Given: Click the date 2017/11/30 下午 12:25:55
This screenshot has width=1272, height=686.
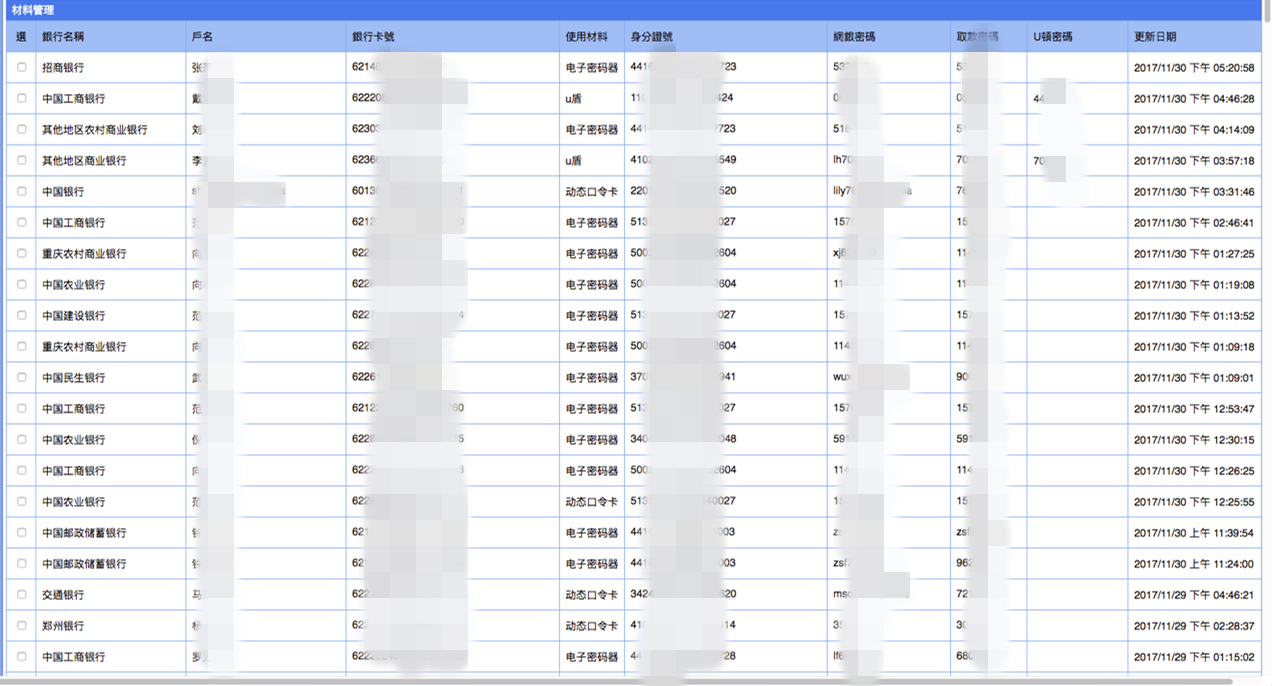Looking at the screenshot, I should [1194, 502].
